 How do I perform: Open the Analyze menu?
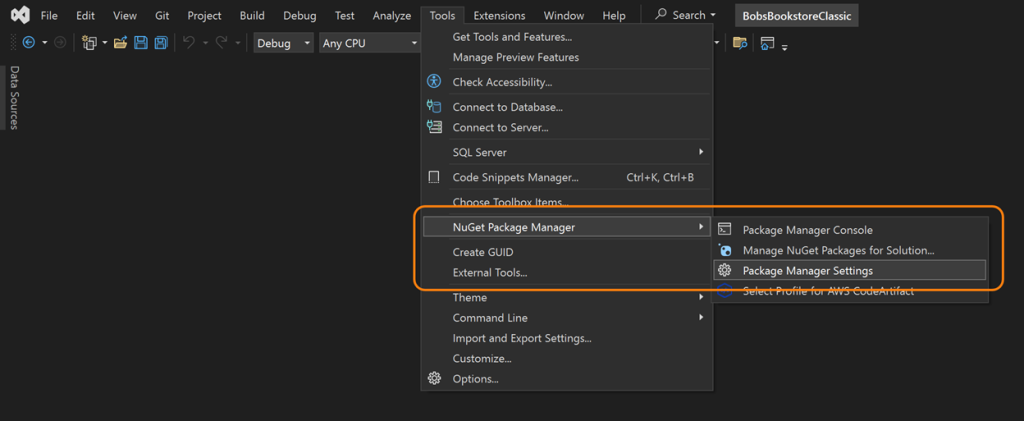pyautogui.click(x=392, y=15)
